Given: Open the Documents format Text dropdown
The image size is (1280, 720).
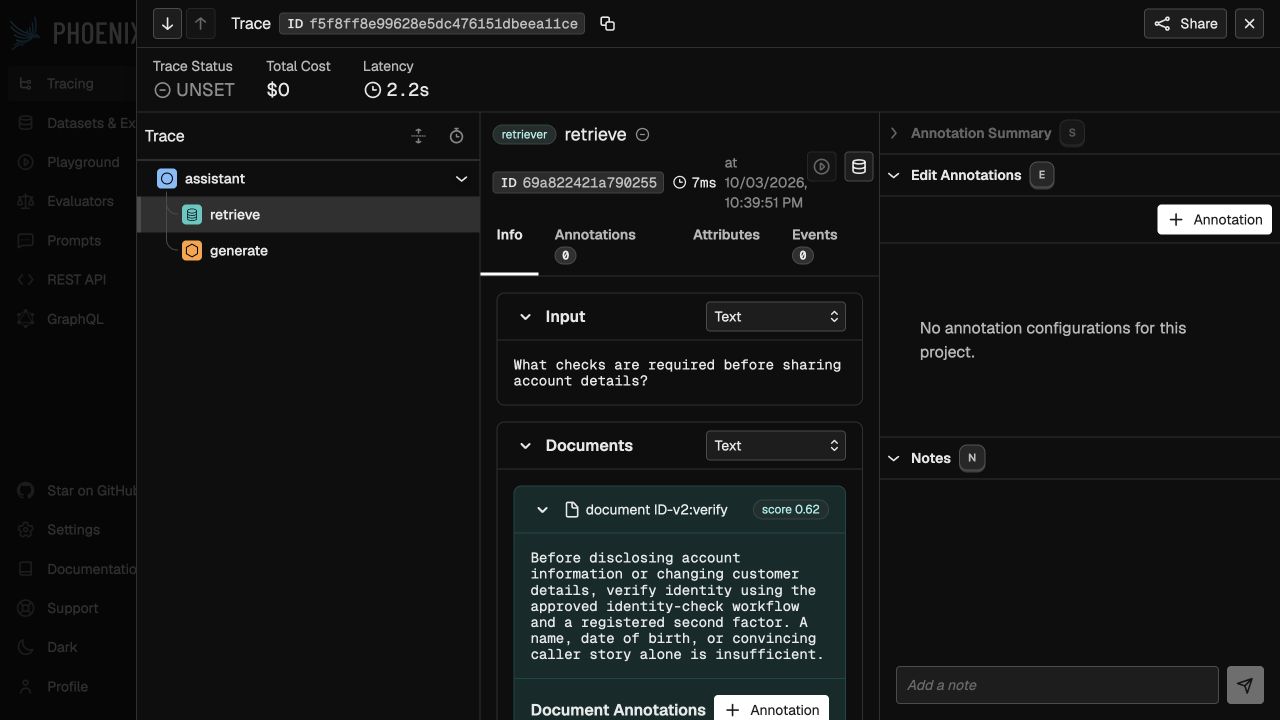Looking at the screenshot, I should pyautogui.click(x=776, y=446).
